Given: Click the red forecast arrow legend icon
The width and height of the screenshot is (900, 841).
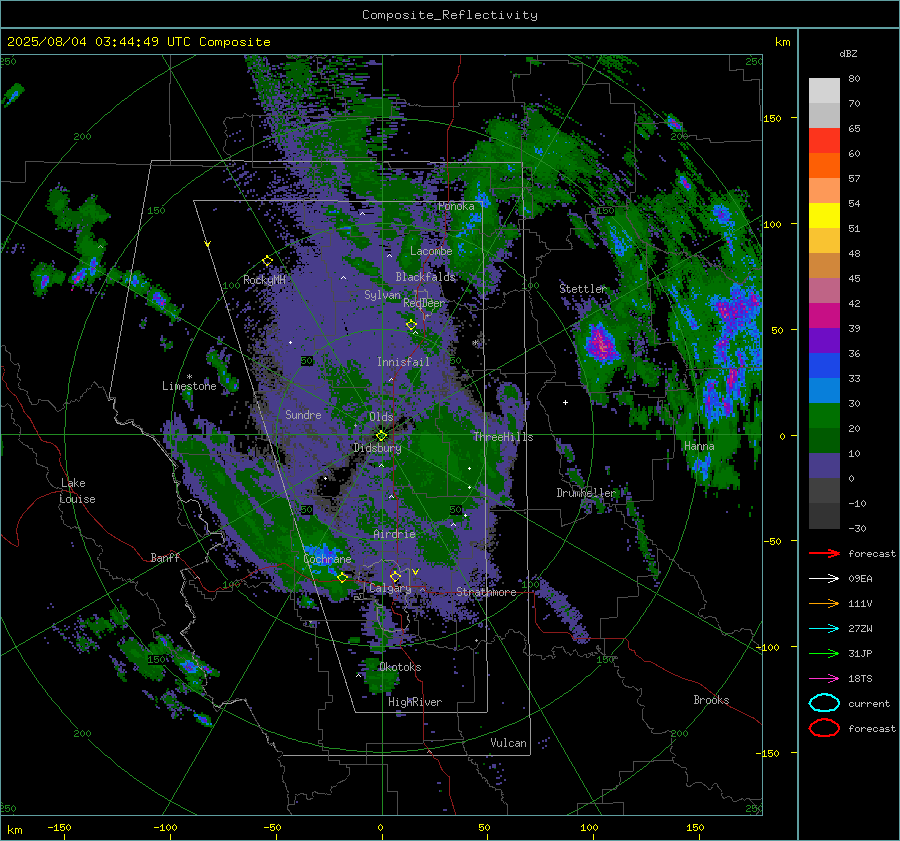Looking at the screenshot, I should click(824, 553).
